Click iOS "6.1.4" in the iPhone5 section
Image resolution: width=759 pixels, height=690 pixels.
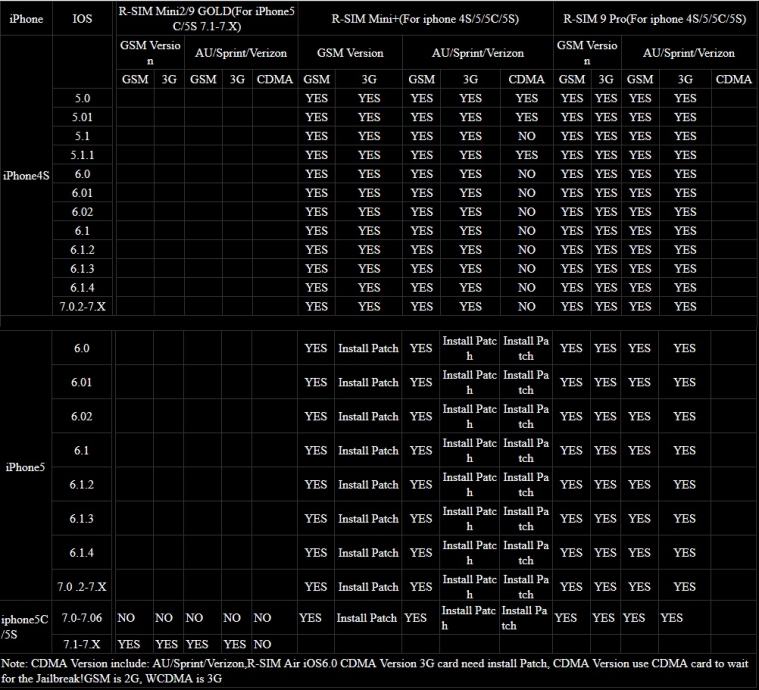pyautogui.click(x=81, y=552)
